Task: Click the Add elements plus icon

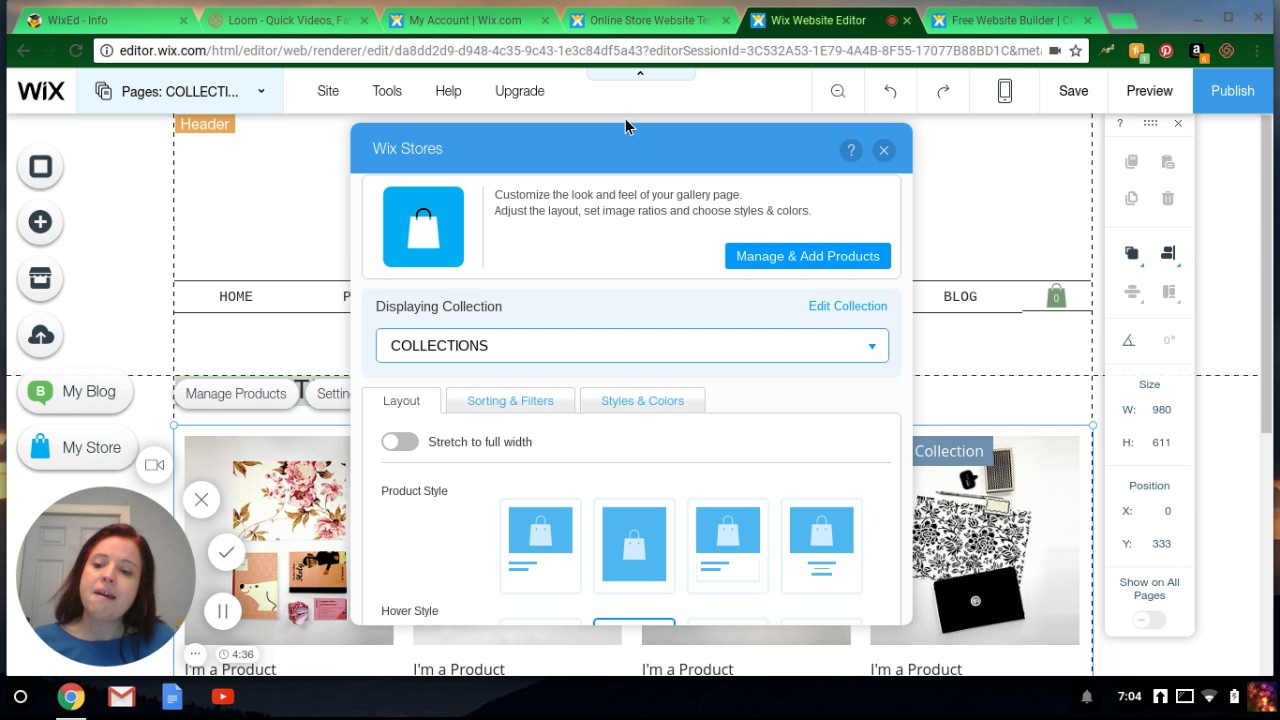Action: [40, 222]
